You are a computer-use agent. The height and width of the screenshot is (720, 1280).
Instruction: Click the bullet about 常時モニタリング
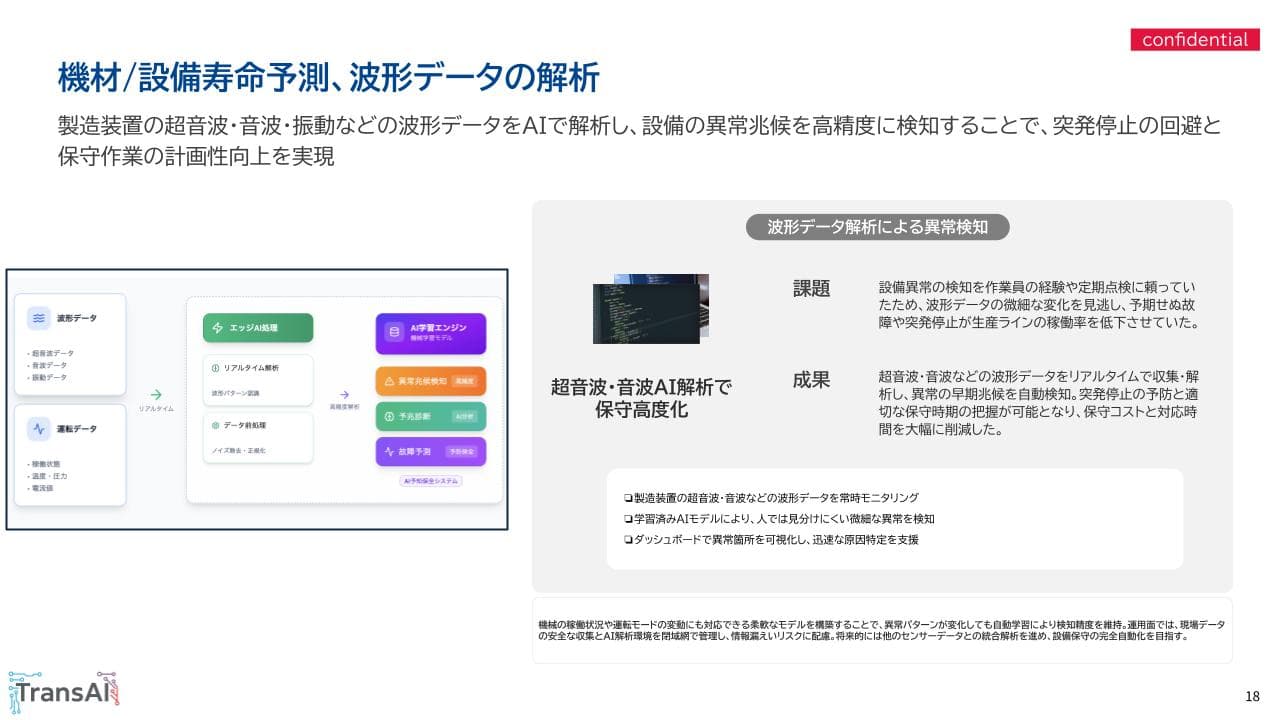(x=770, y=497)
